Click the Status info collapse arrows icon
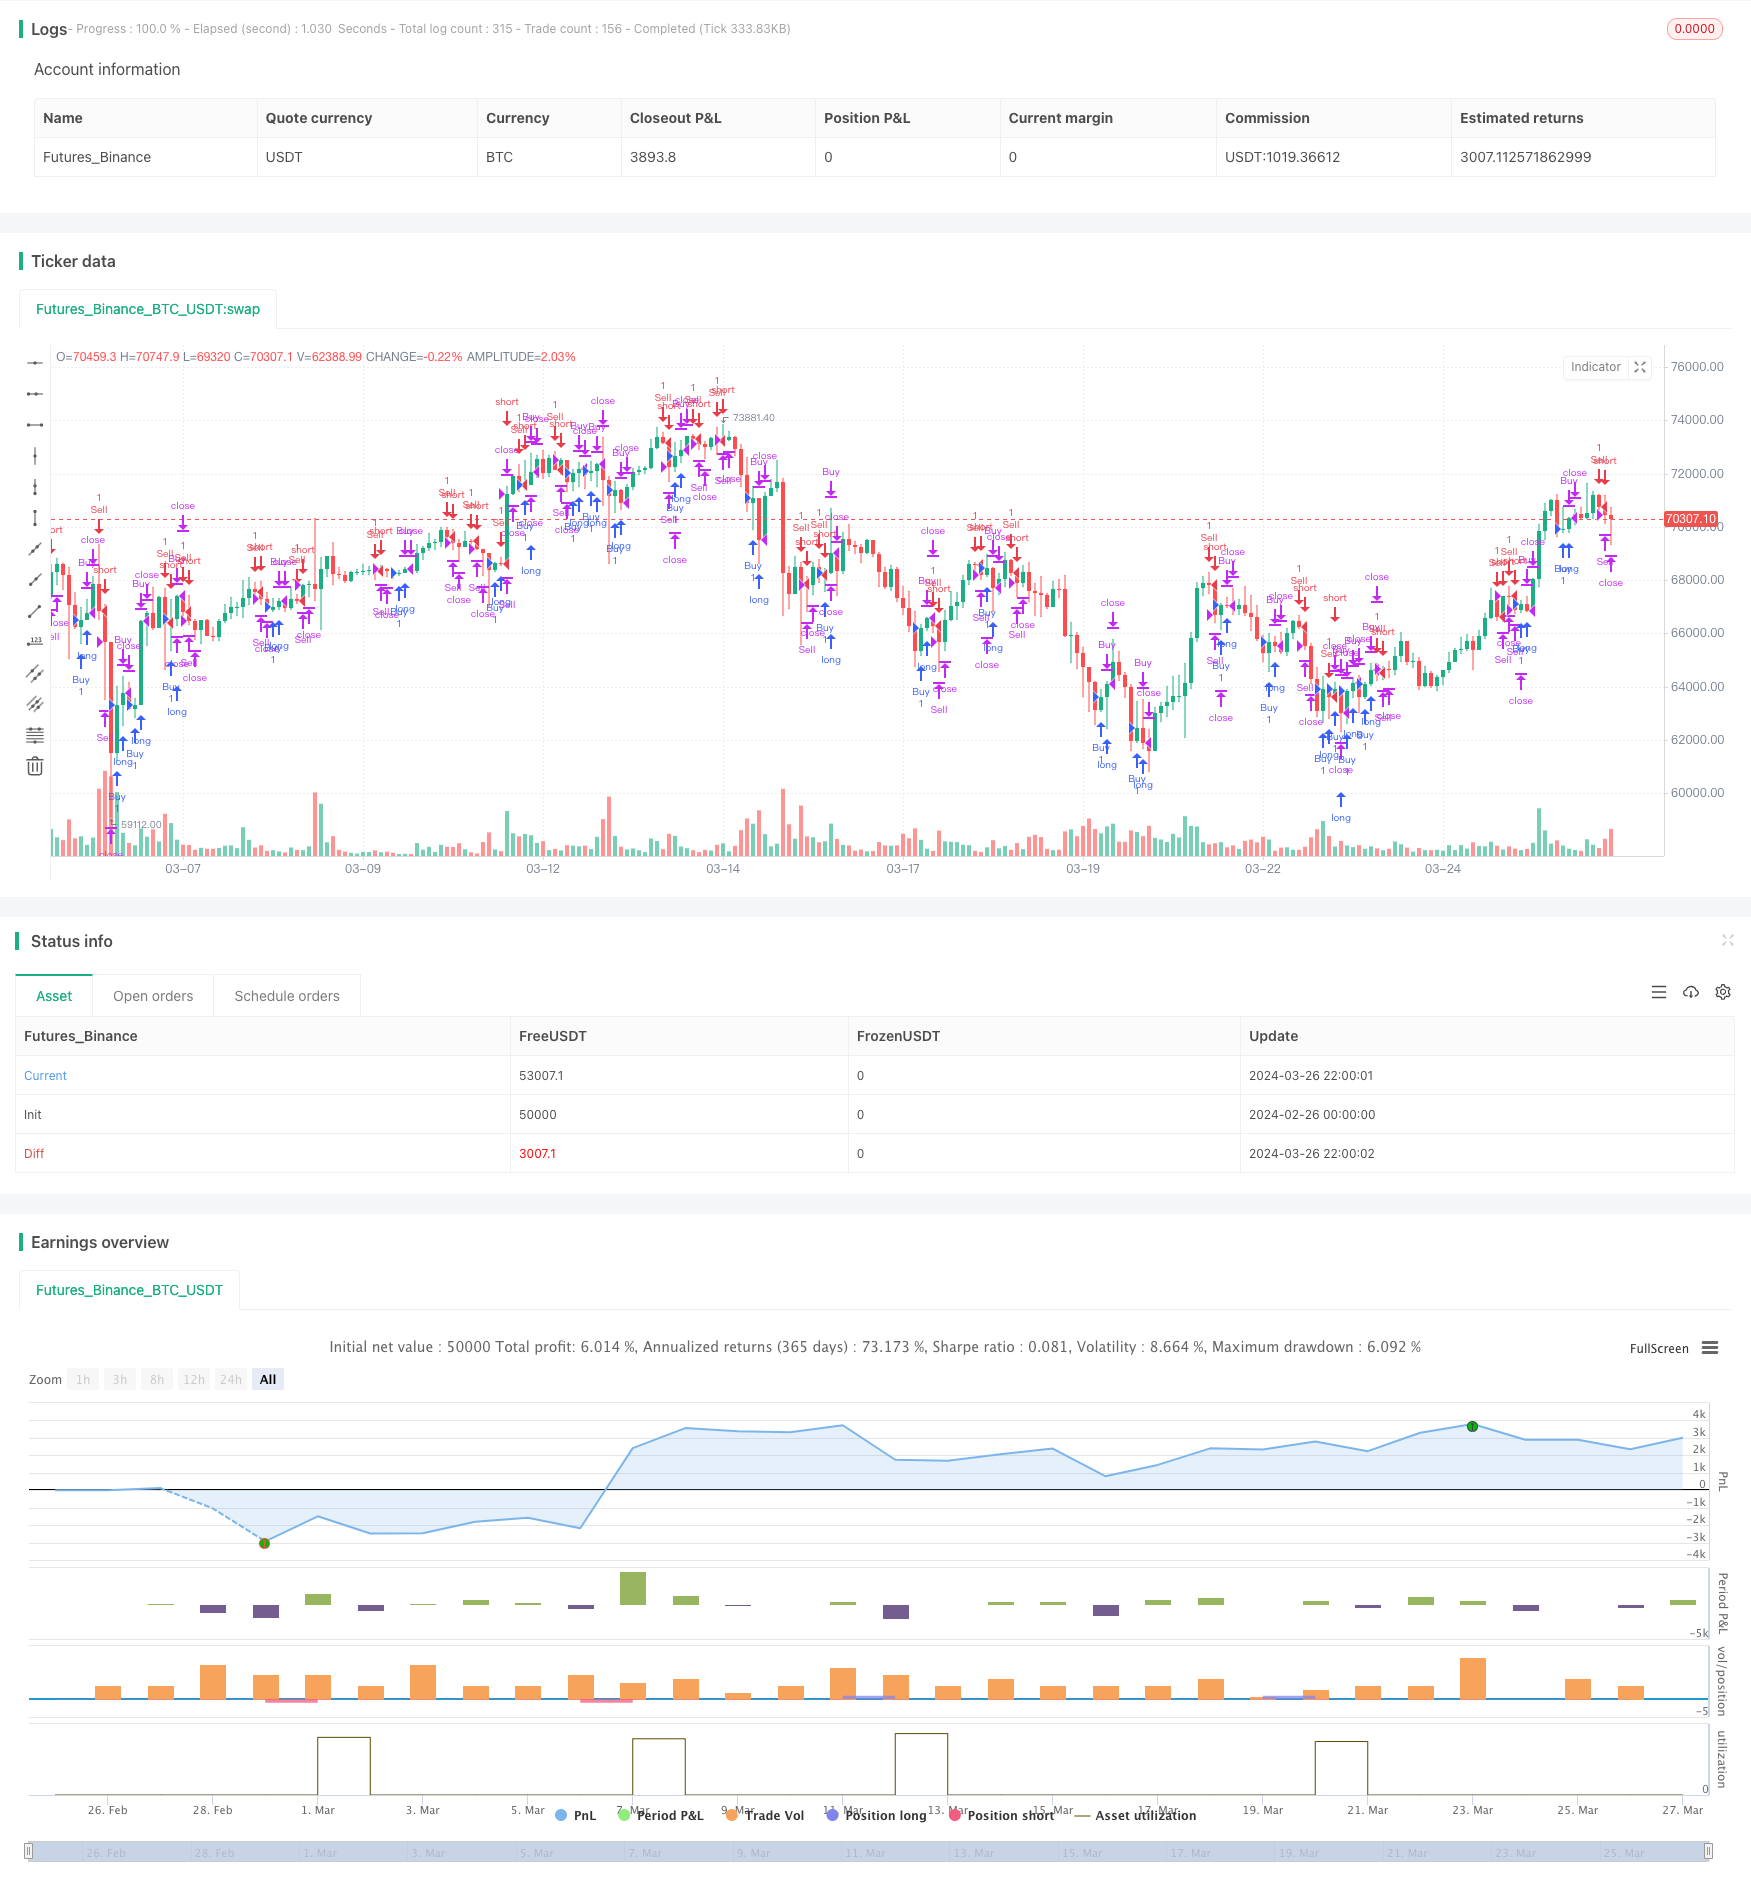 (x=1727, y=940)
